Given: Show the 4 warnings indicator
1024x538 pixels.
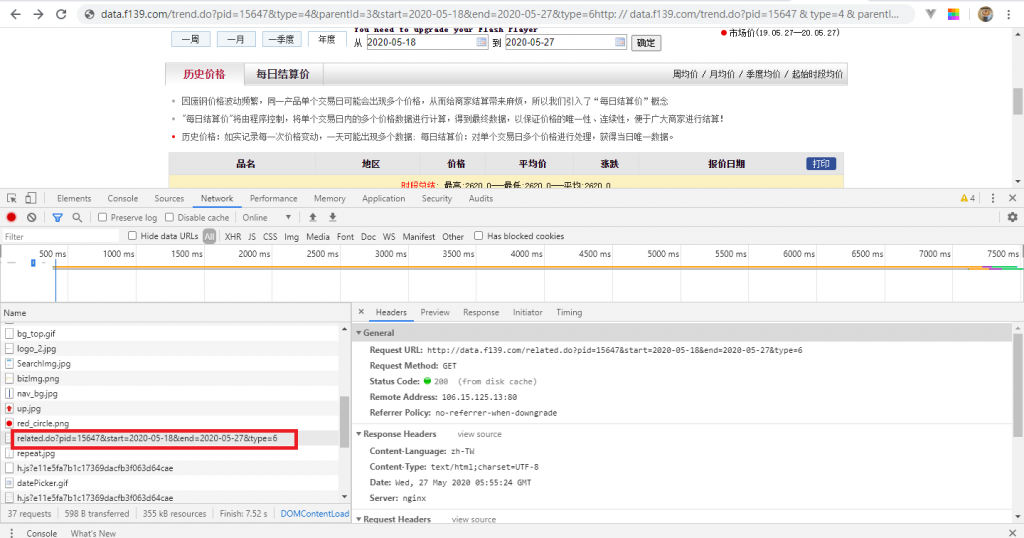Looking at the screenshot, I should click(x=967, y=198).
